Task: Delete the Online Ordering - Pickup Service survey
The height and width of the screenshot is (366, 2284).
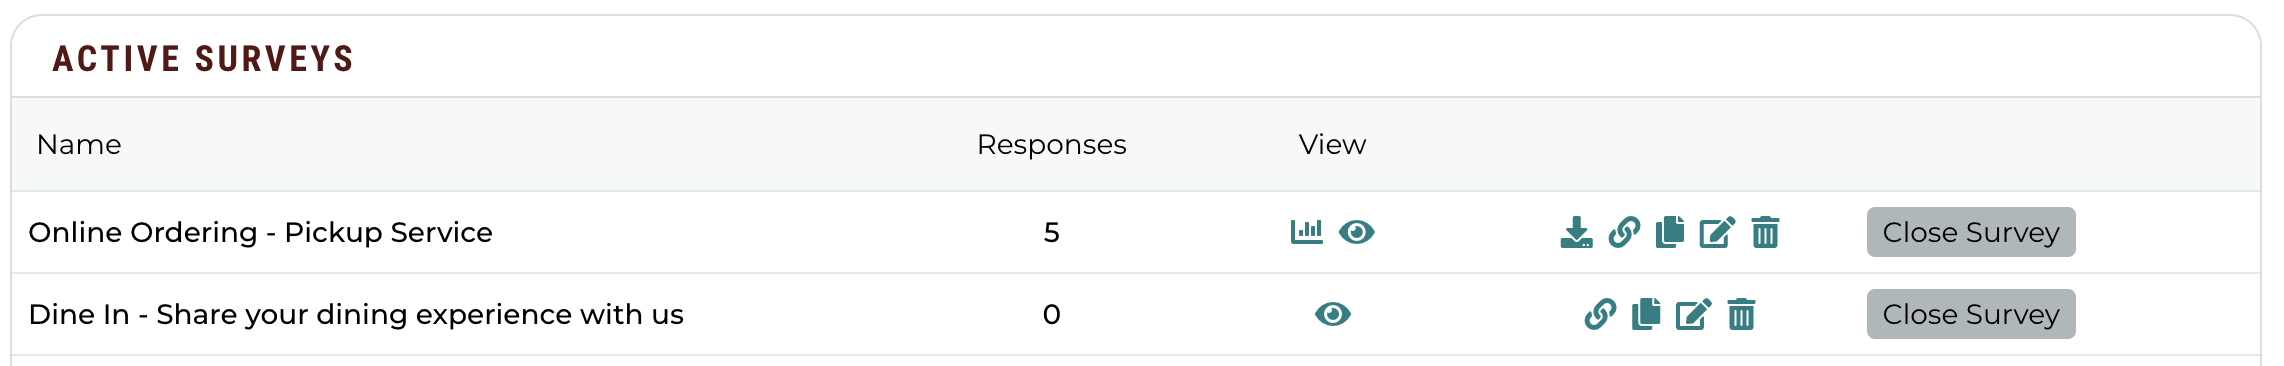Action: [1765, 232]
